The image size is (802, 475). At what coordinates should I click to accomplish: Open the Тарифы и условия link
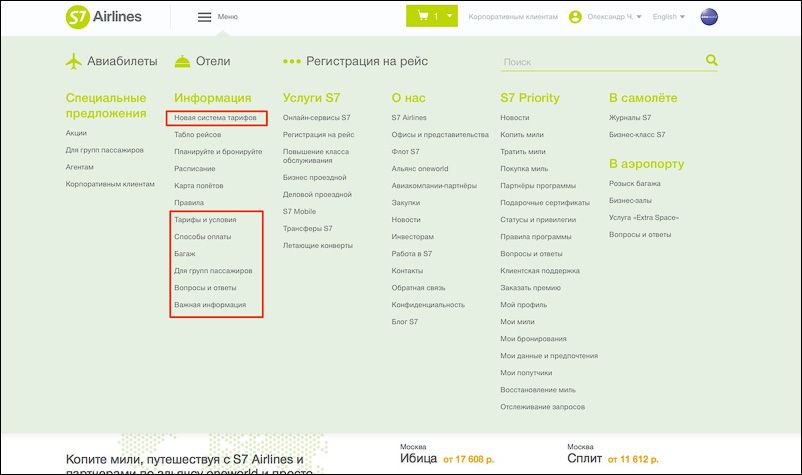point(205,220)
